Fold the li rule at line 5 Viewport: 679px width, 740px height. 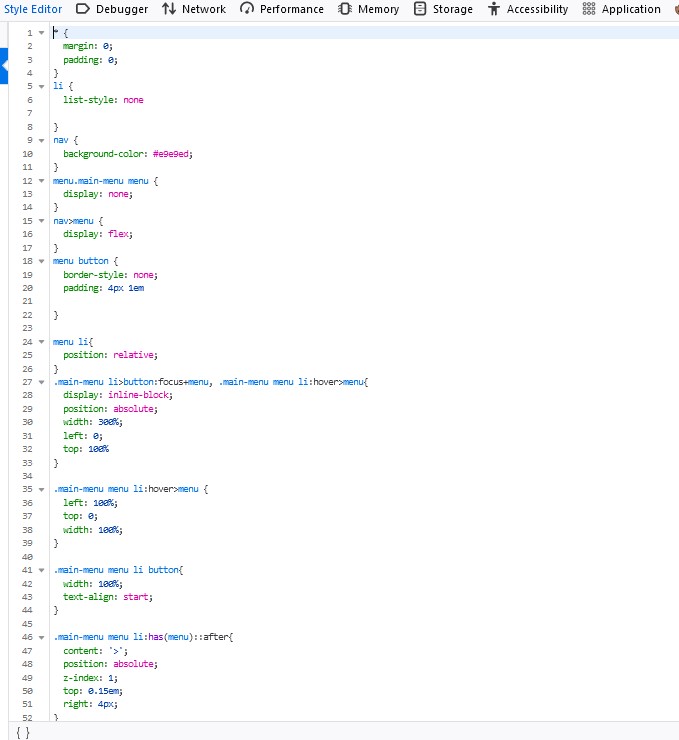point(42,86)
